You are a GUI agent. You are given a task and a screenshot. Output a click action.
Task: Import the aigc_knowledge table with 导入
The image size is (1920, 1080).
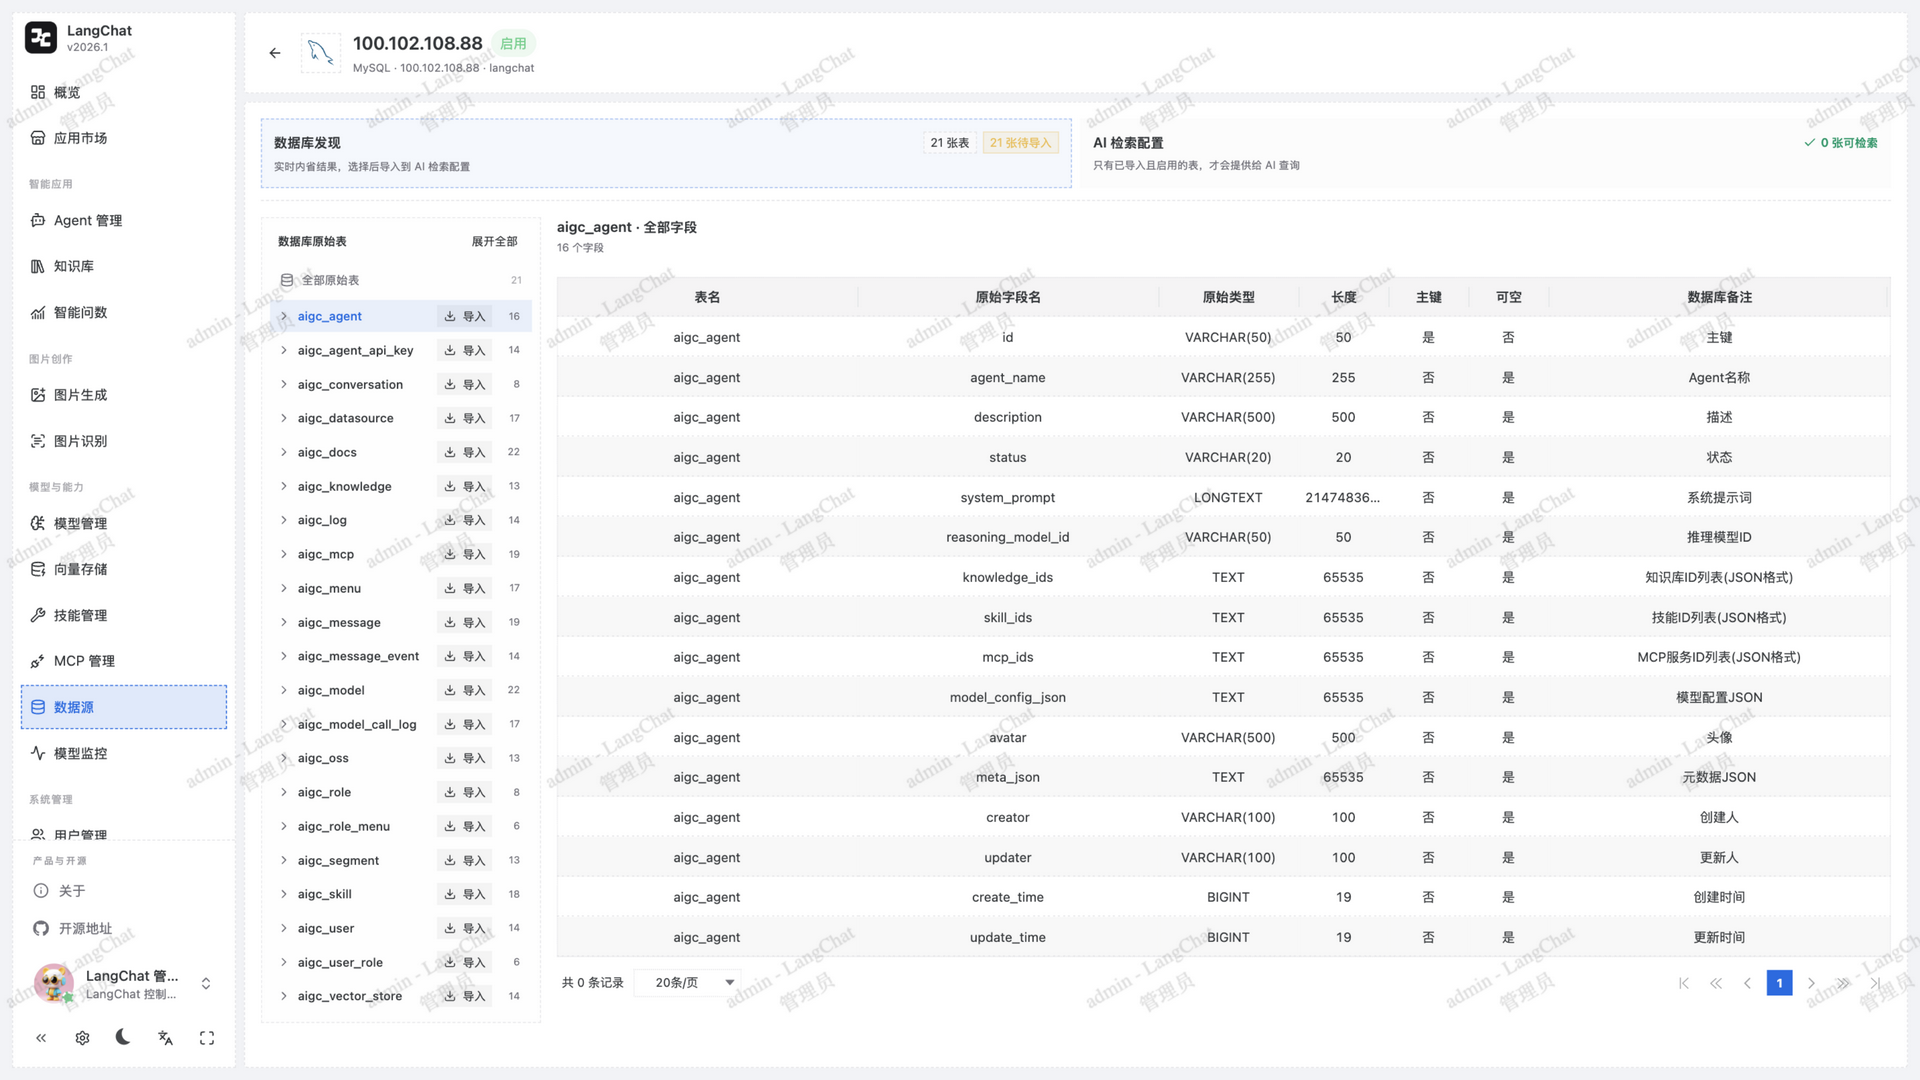click(x=465, y=486)
